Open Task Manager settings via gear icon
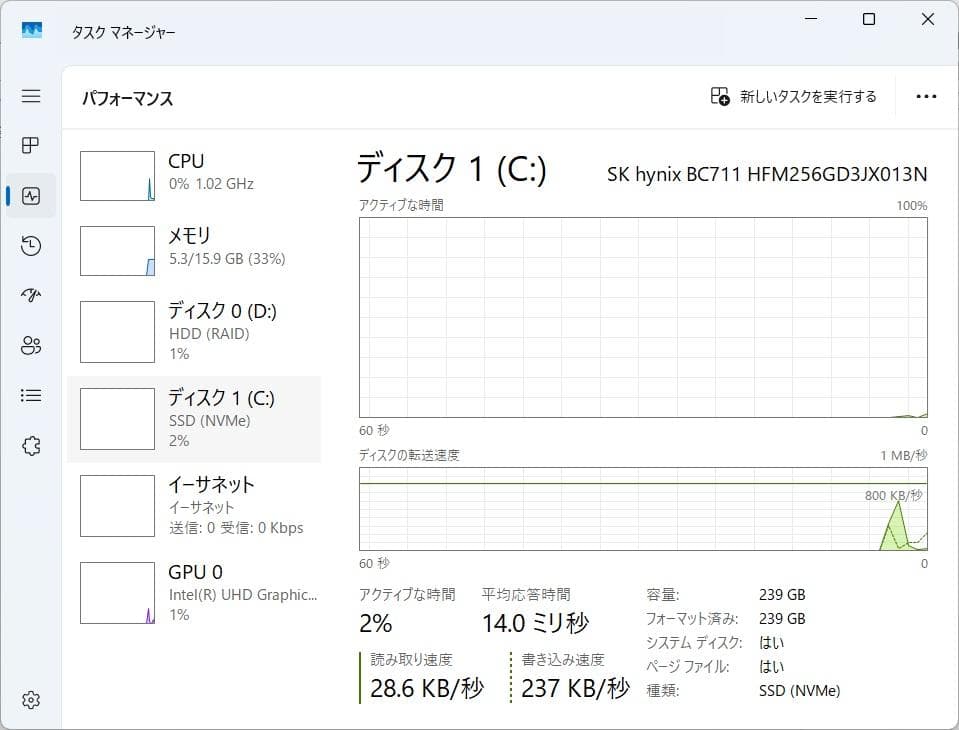This screenshot has width=959, height=730. click(30, 699)
